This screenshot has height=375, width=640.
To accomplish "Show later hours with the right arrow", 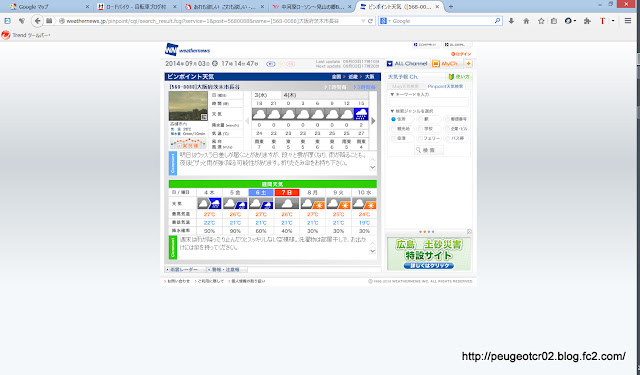I will click(373, 121).
